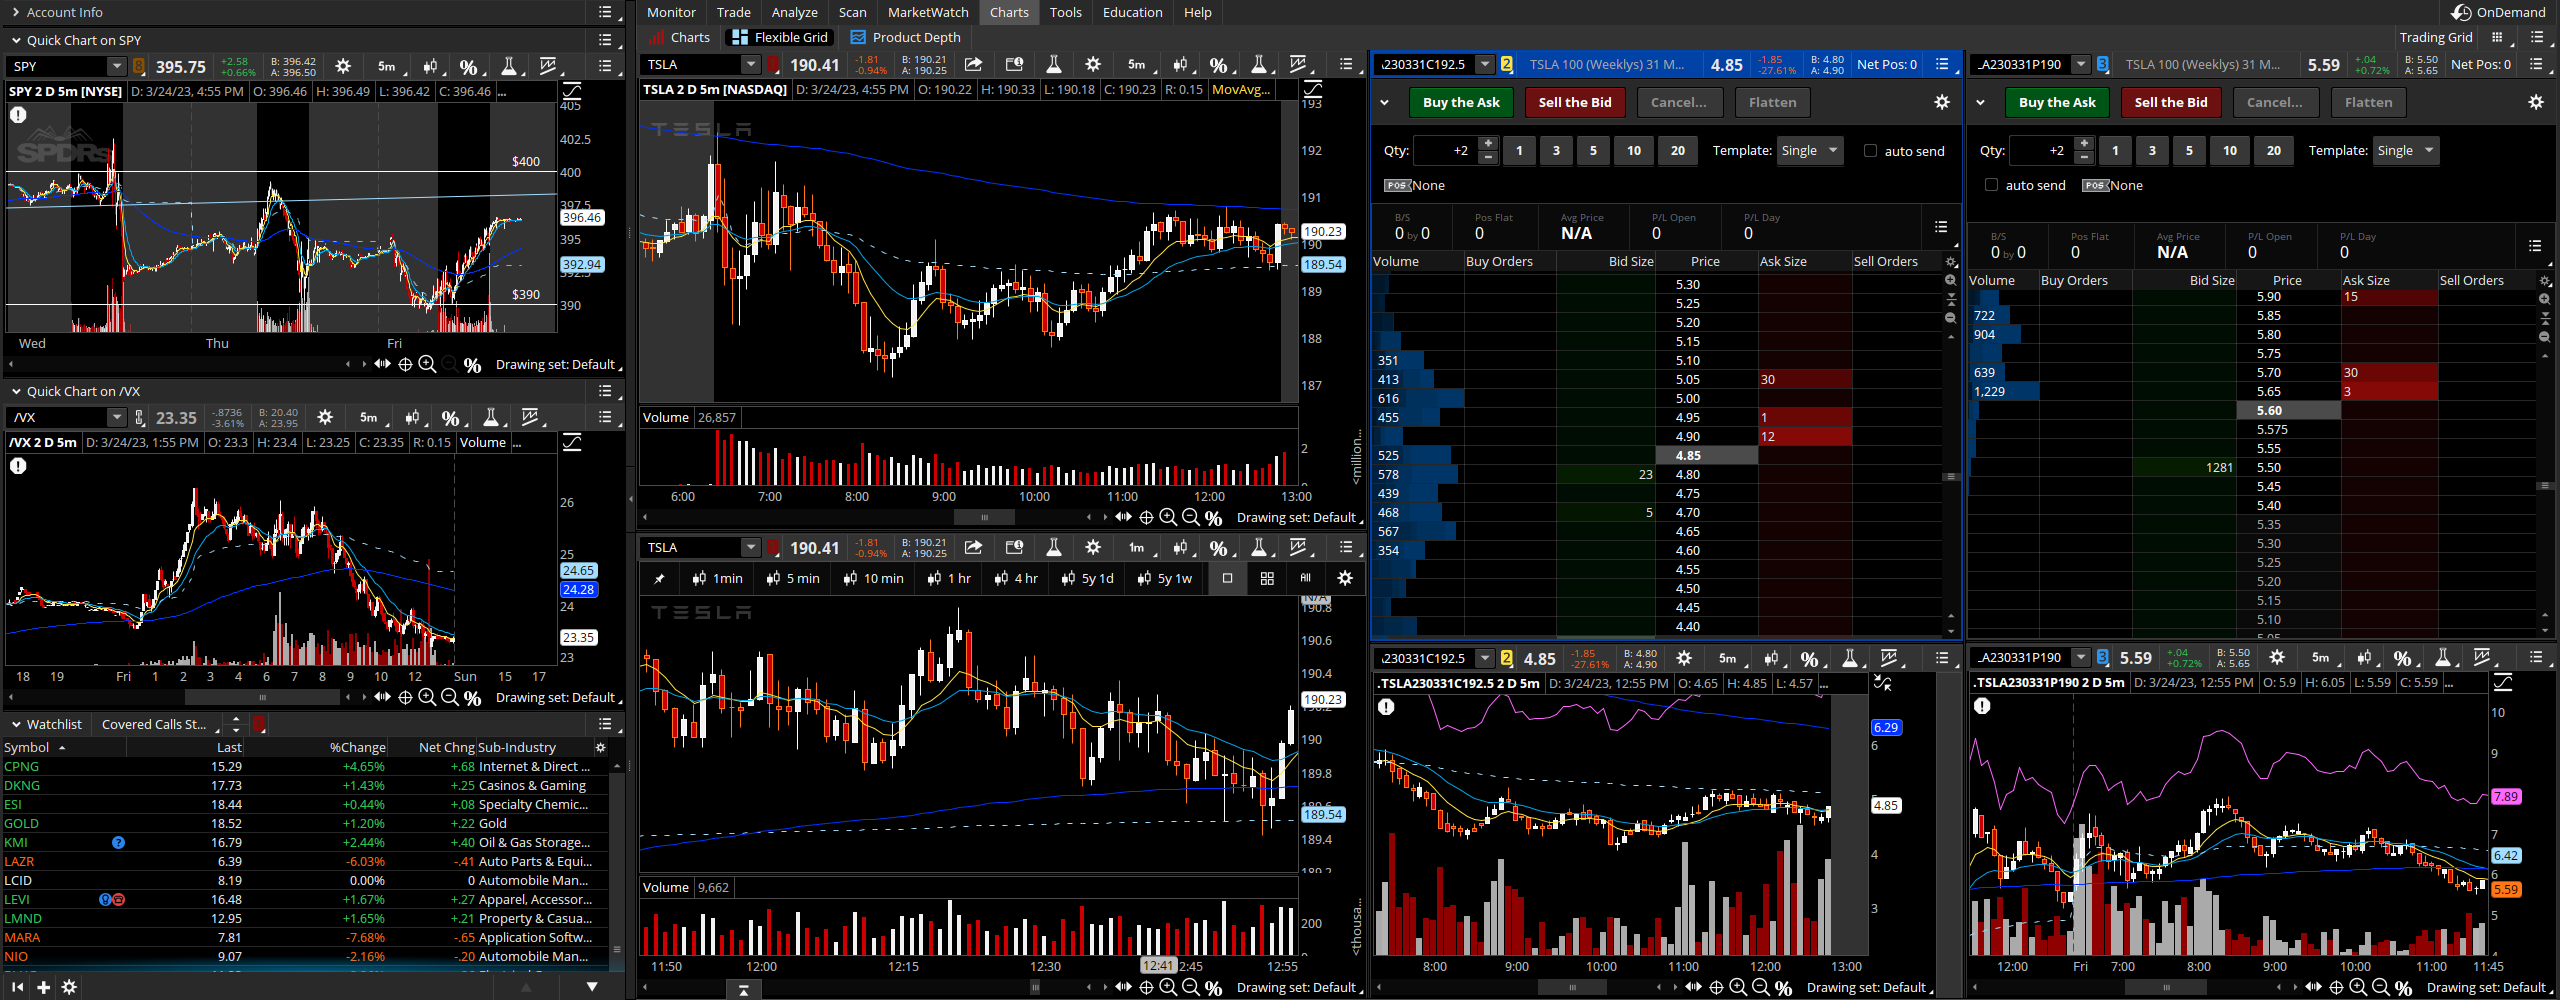2560x1000 pixels.
Task: Open chart style candlestick menu on upper TSLA chart
Action: tap(1182, 65)
